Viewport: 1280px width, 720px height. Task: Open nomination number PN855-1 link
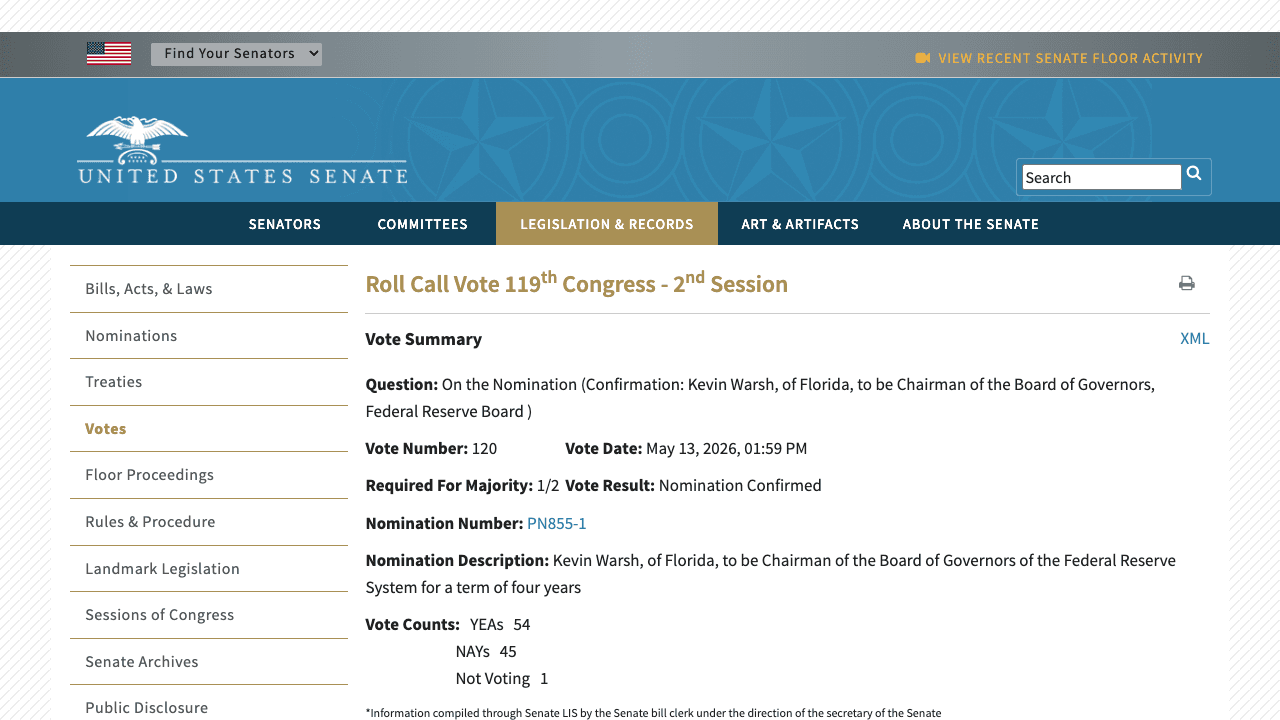click(557, 523)
